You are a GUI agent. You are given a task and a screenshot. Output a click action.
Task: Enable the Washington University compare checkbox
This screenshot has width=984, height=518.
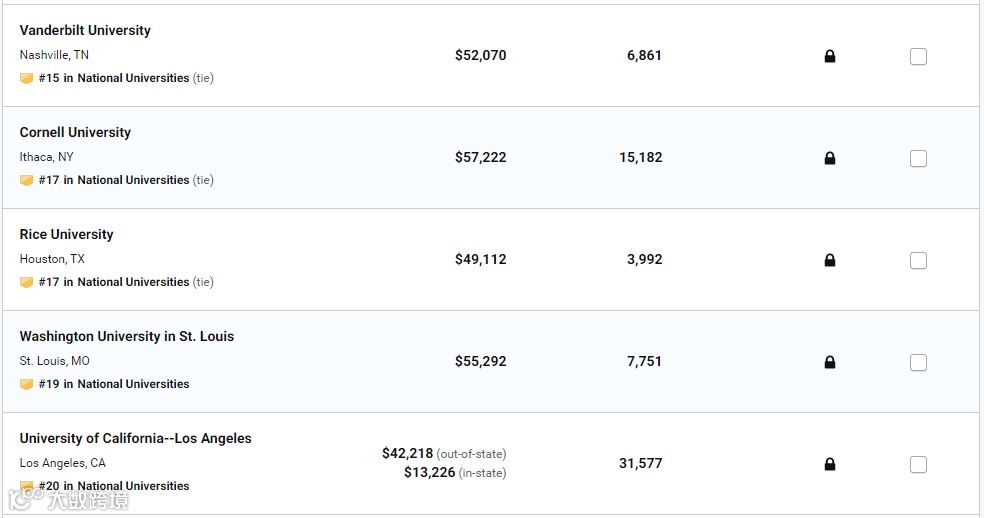click(918, 363)
